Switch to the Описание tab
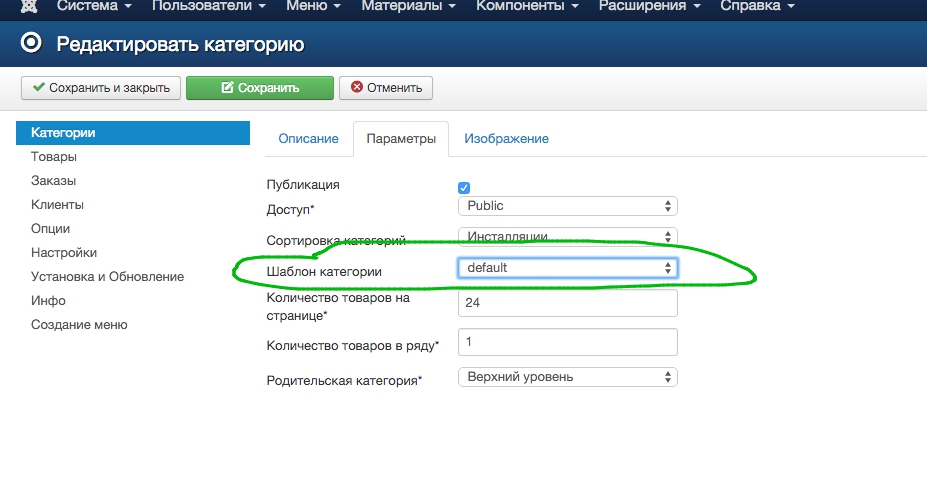The image size is (927, 495). (x=308, y=139)
